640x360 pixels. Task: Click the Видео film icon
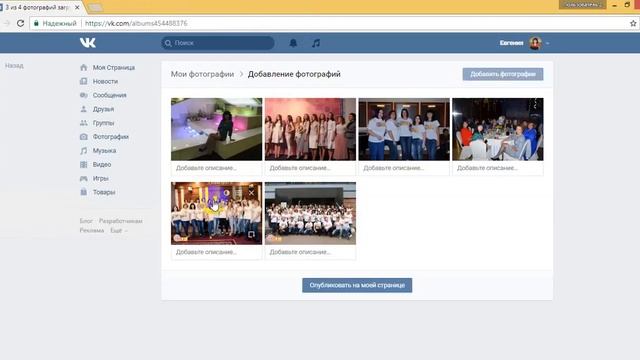[x=84, y=164]
